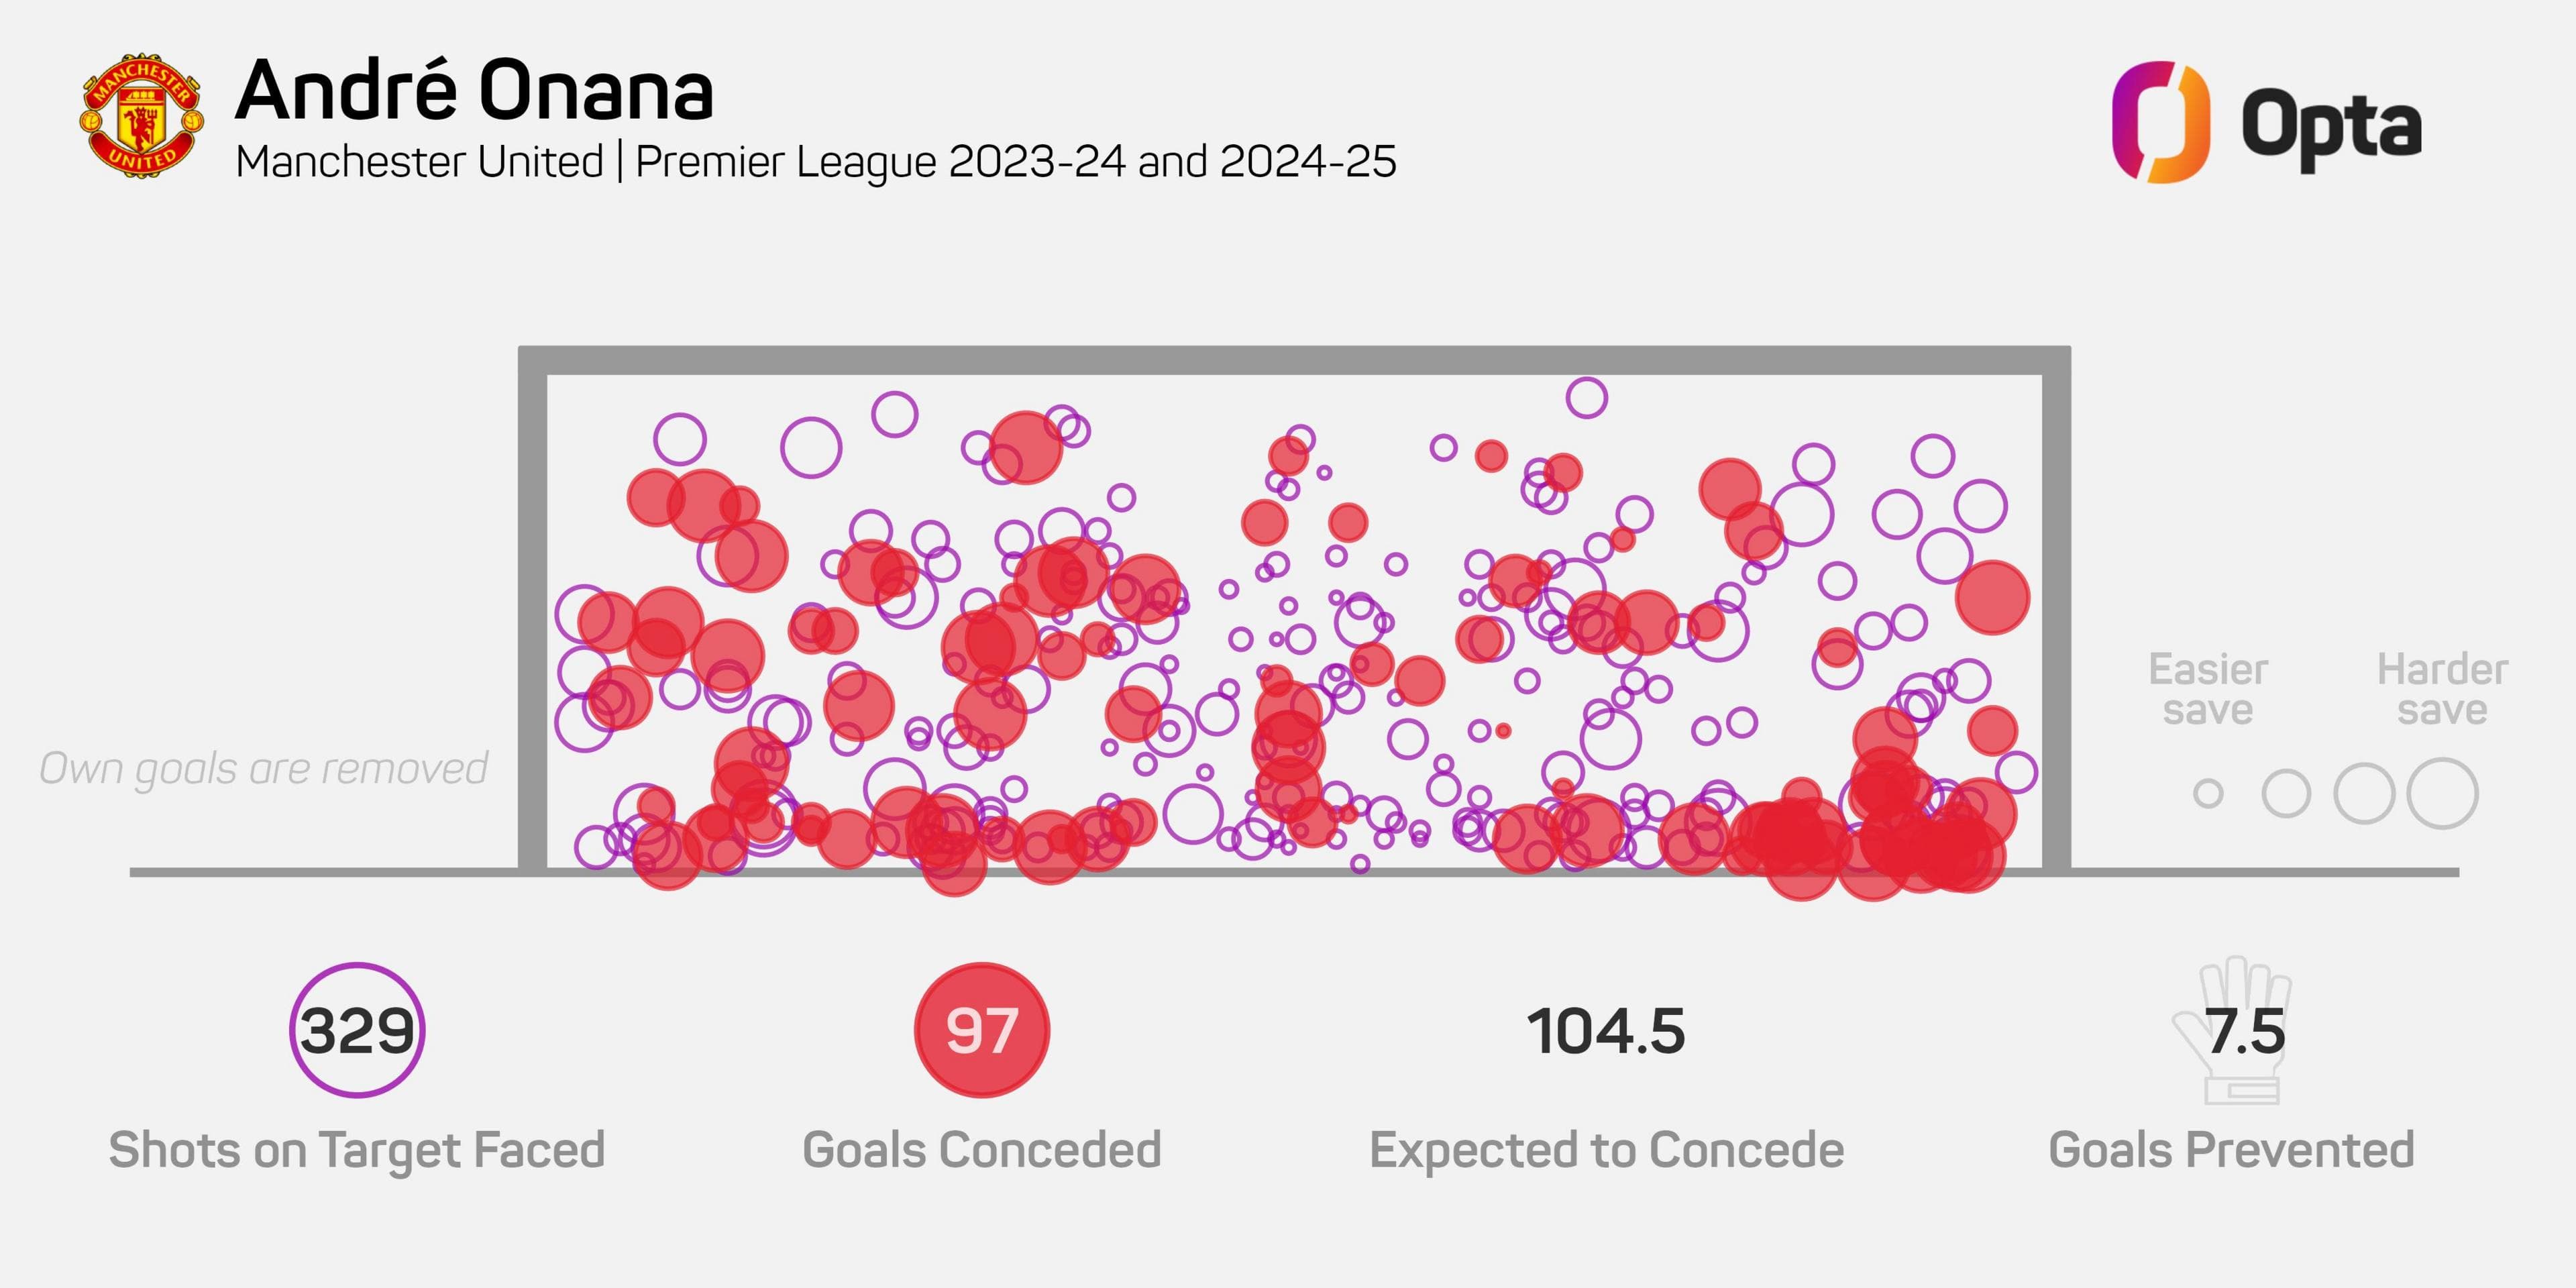Click the Shots on Target Faced label

357,1150
